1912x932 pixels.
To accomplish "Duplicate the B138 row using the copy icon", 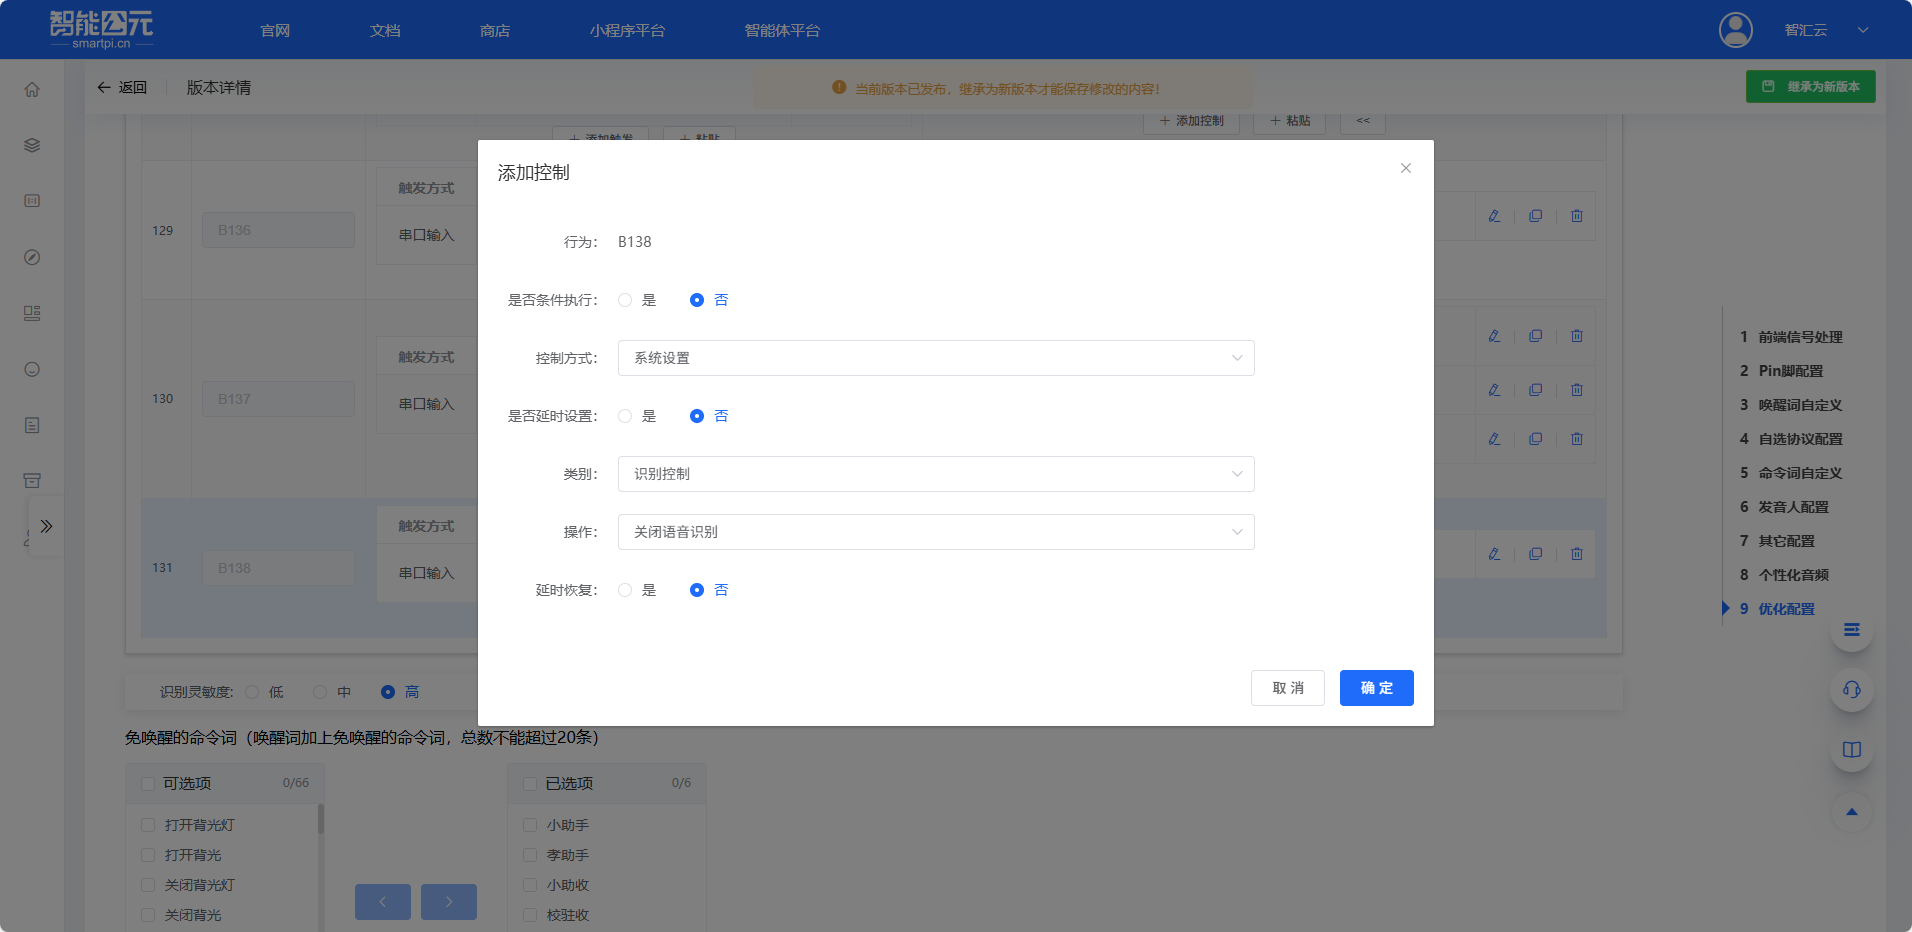I will 1536,553.
